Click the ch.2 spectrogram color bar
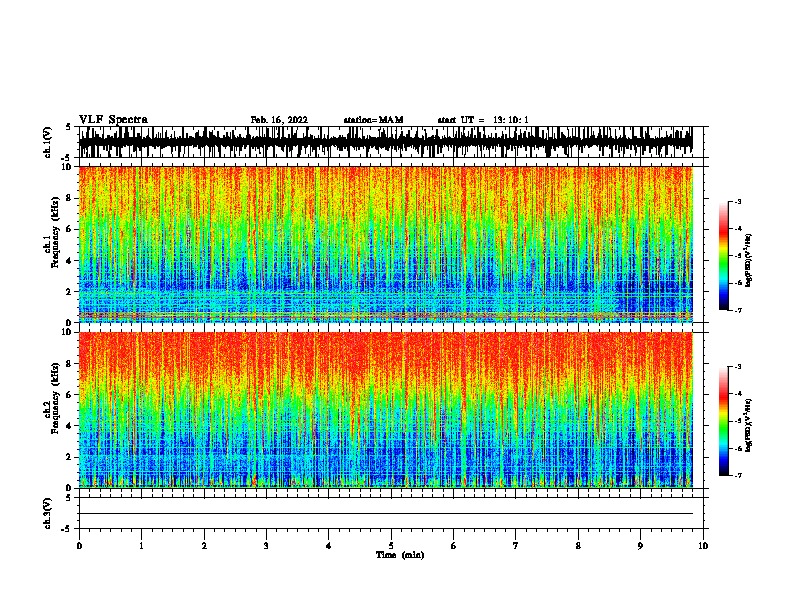 point(724,421)
